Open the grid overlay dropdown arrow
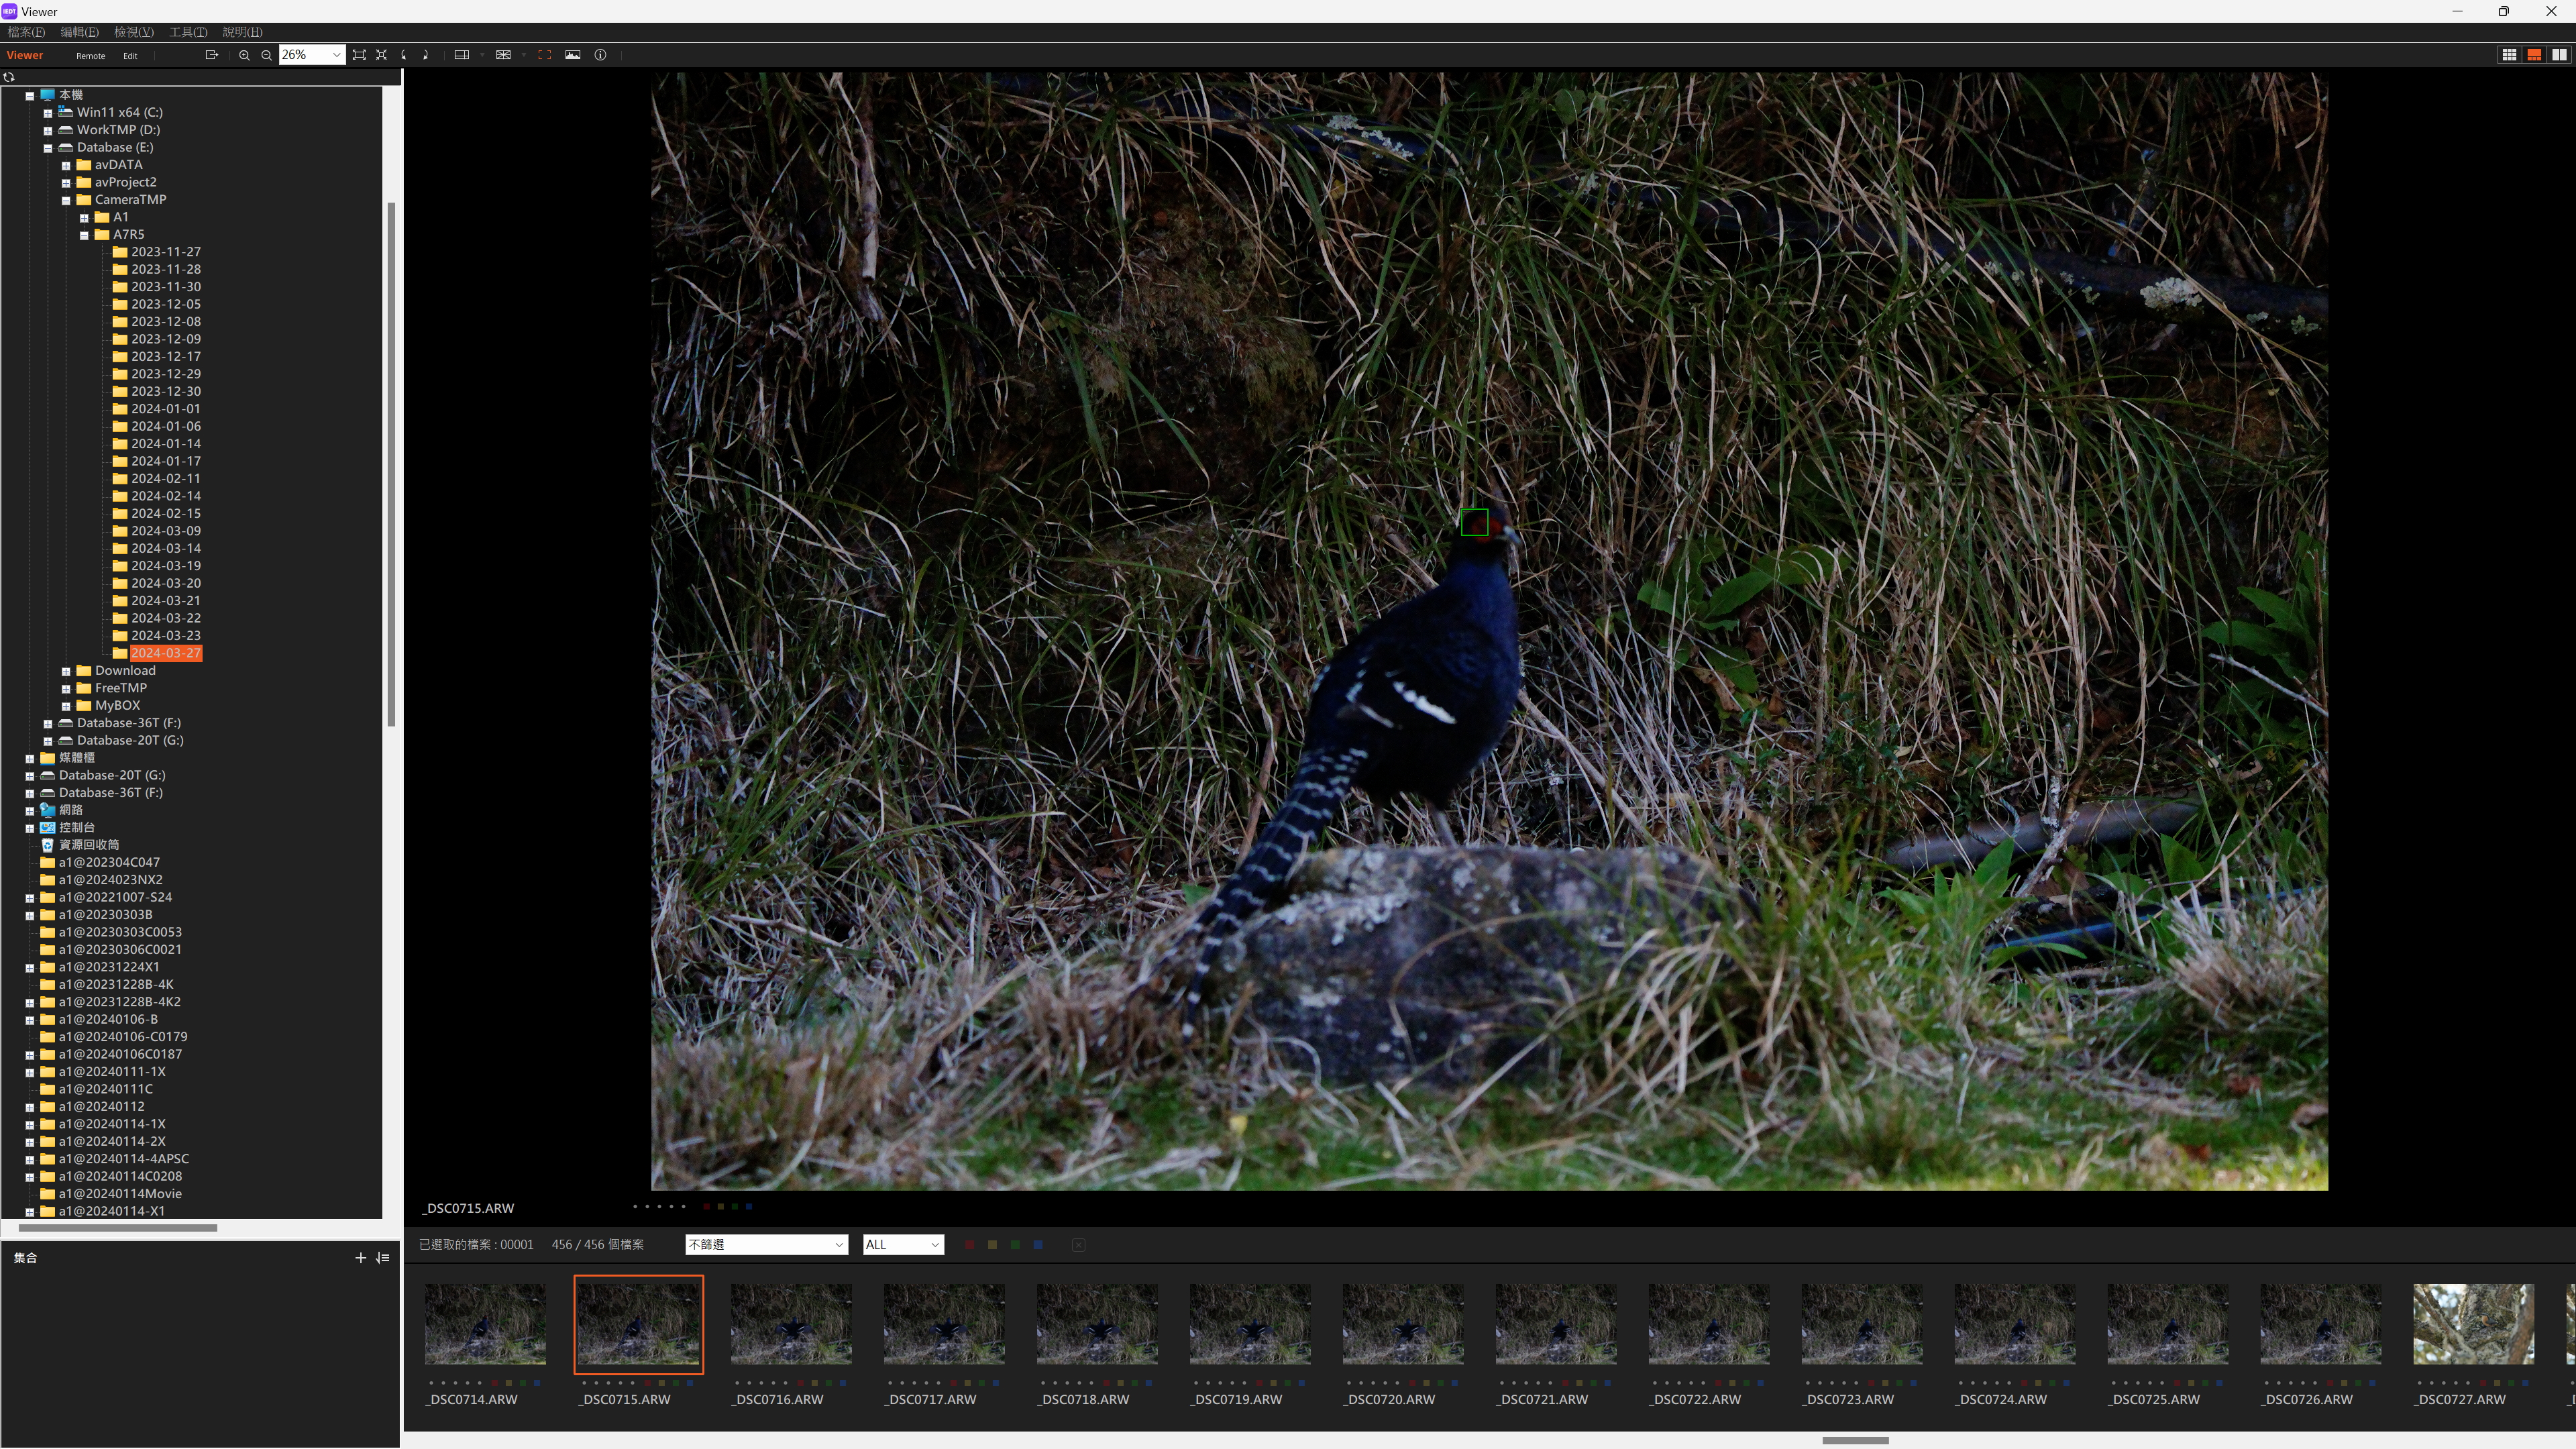 [524, 55]
